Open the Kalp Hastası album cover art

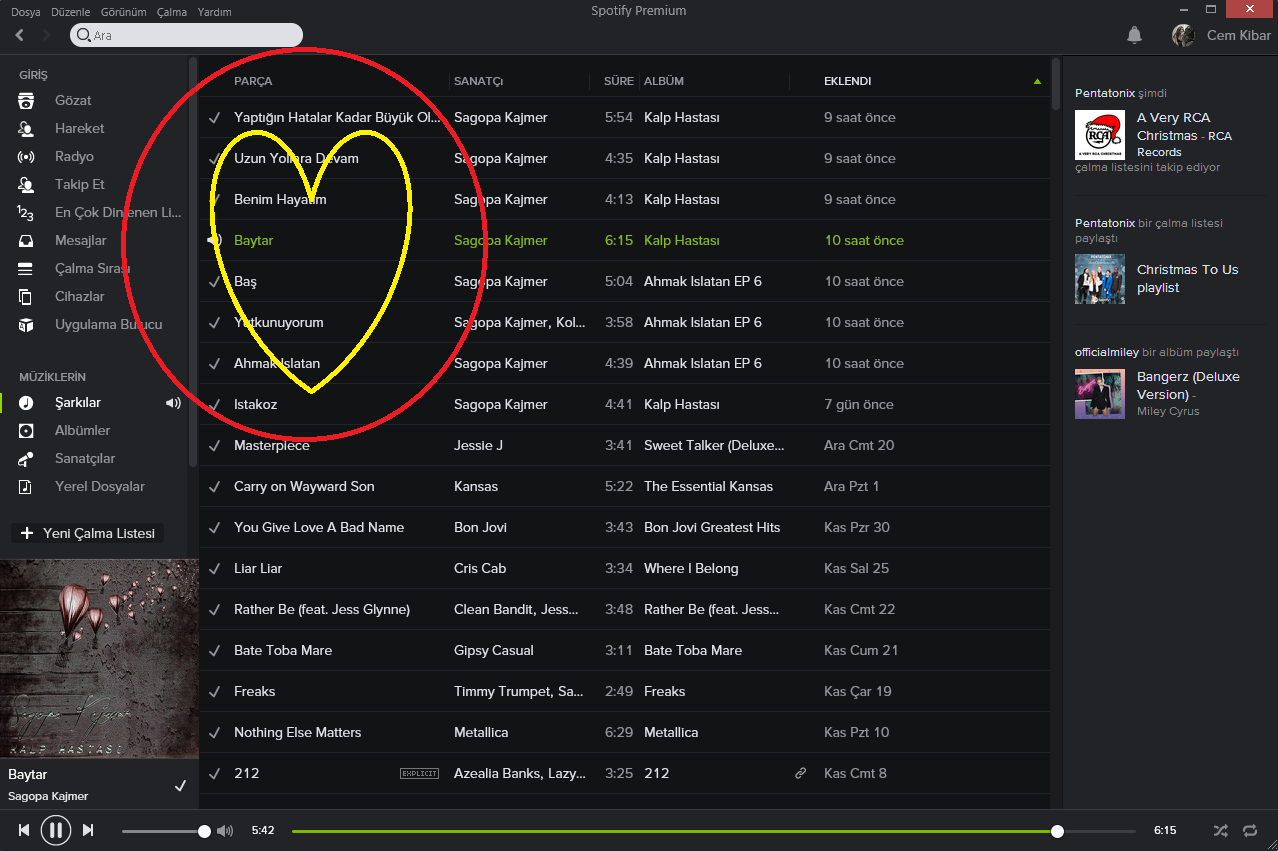99,658
